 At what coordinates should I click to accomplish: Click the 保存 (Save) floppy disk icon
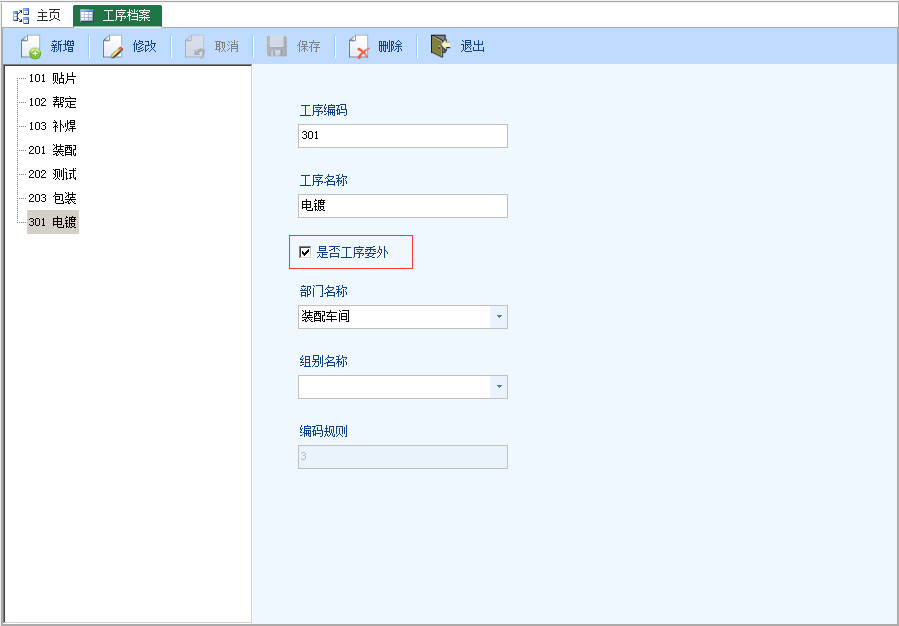pos(277,46)
